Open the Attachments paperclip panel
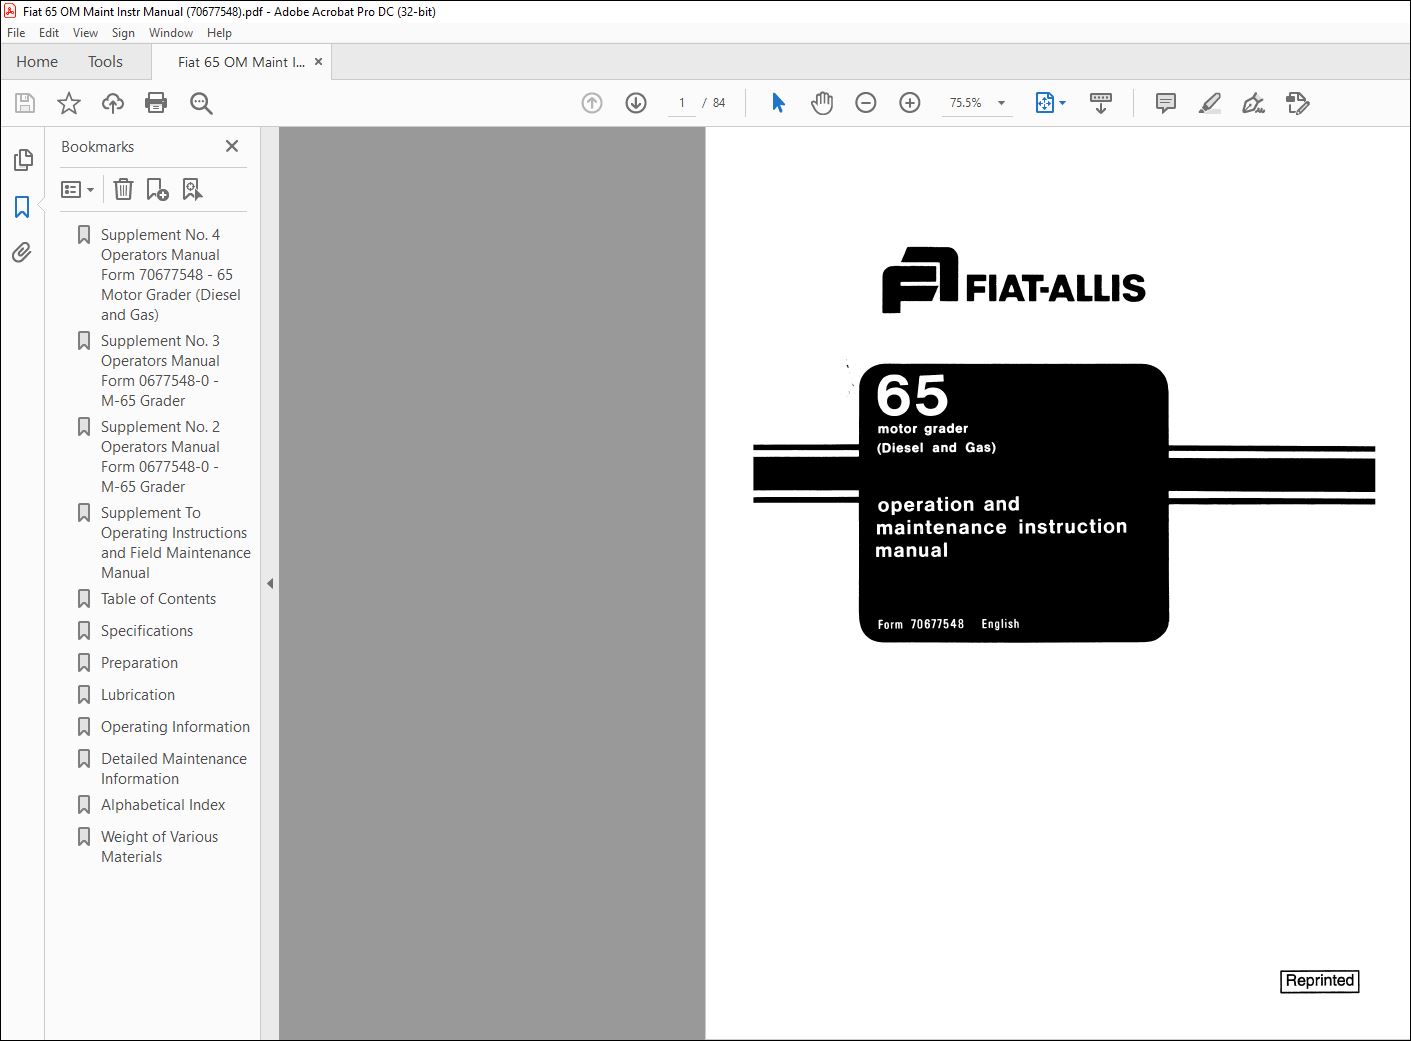The image size is (1411, 1041). (x=22, y=252)
